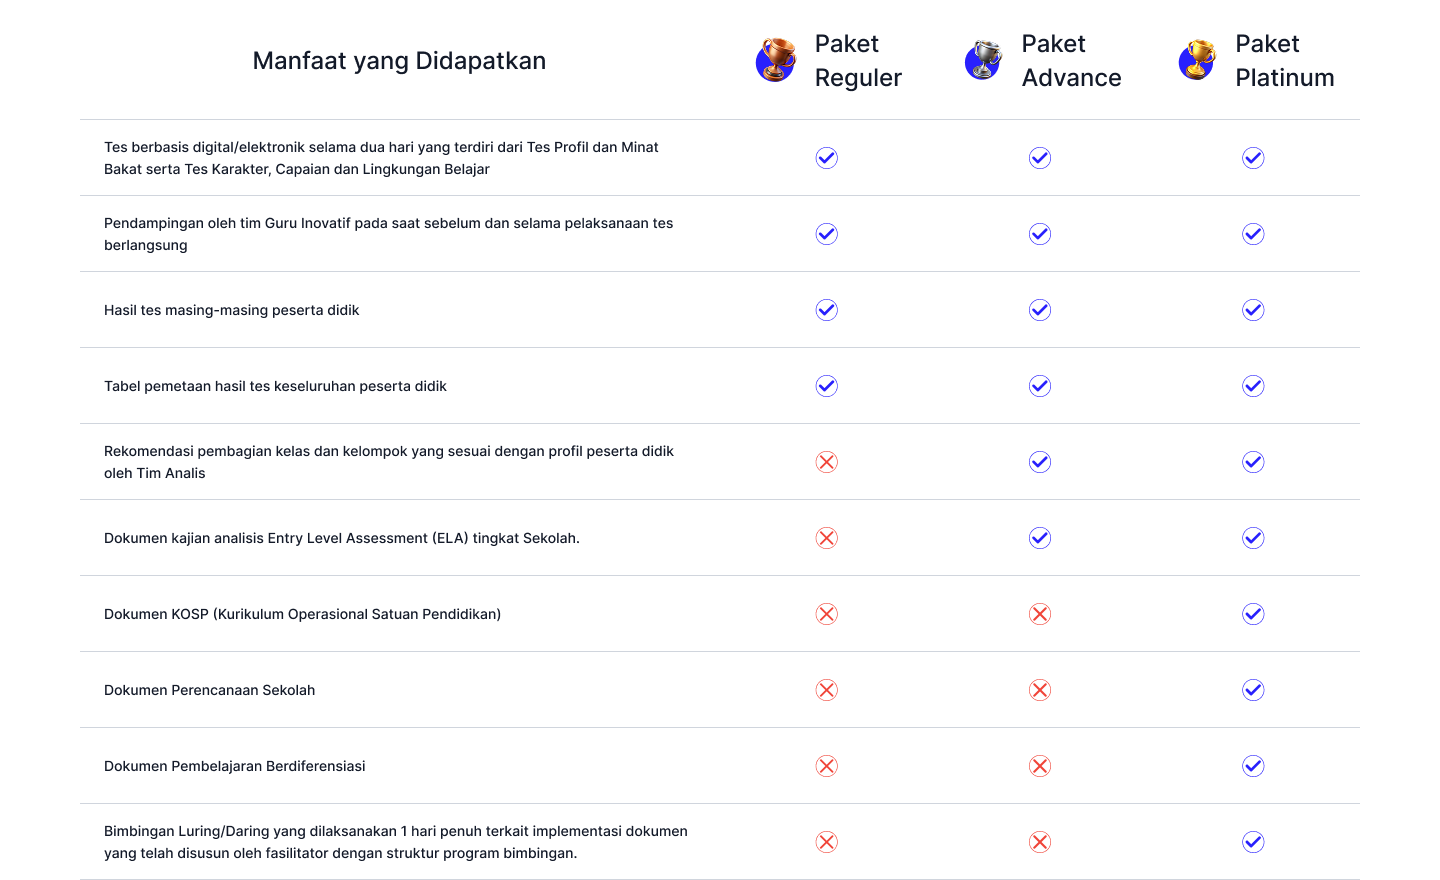Click Paket Platinum checkmark for Hasil tes row
Viewport: 1440px width, 880px height.
pyautogui.click(x=1253, y=310)
